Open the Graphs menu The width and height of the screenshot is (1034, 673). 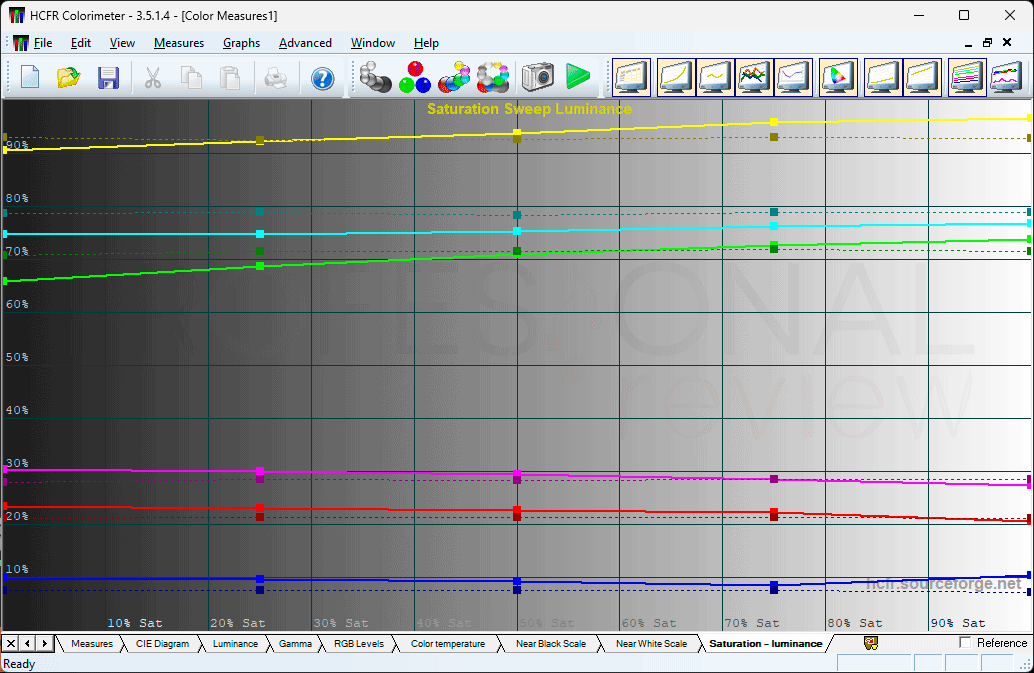[241, 43]
